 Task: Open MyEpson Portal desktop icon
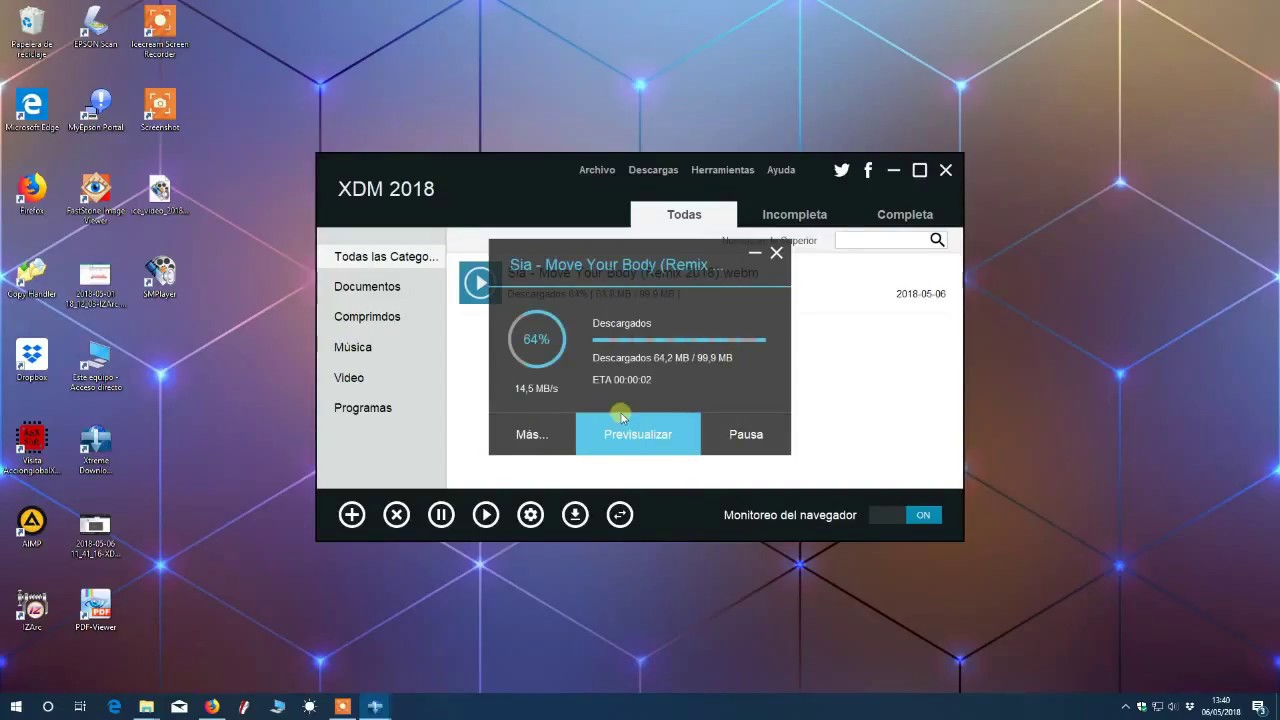tap(96, 111)
